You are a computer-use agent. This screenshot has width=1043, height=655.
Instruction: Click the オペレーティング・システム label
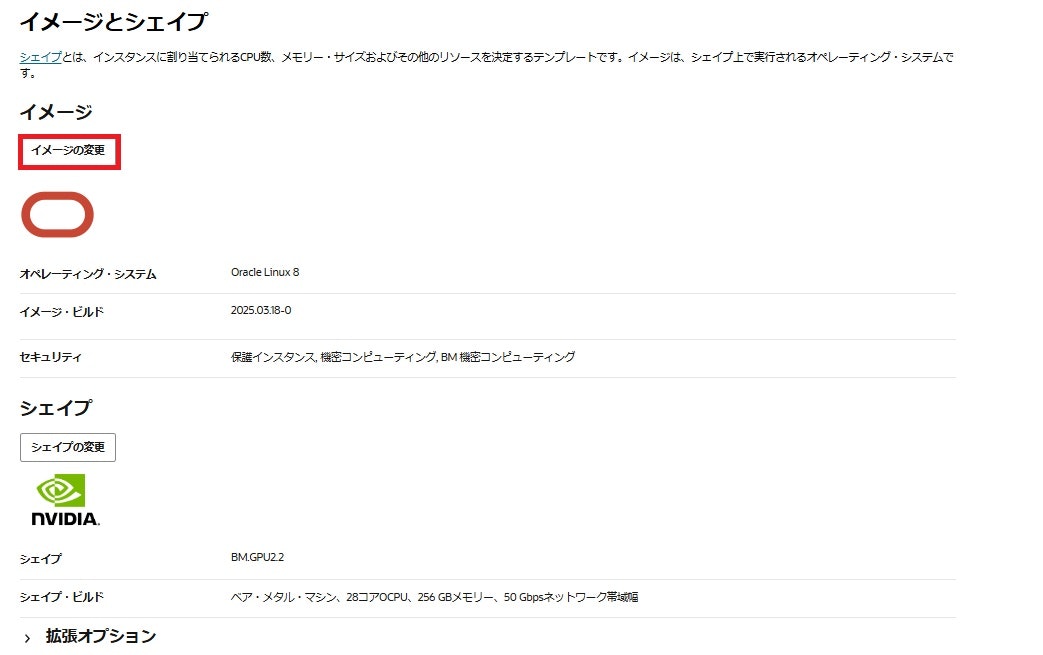click(88, 274)
